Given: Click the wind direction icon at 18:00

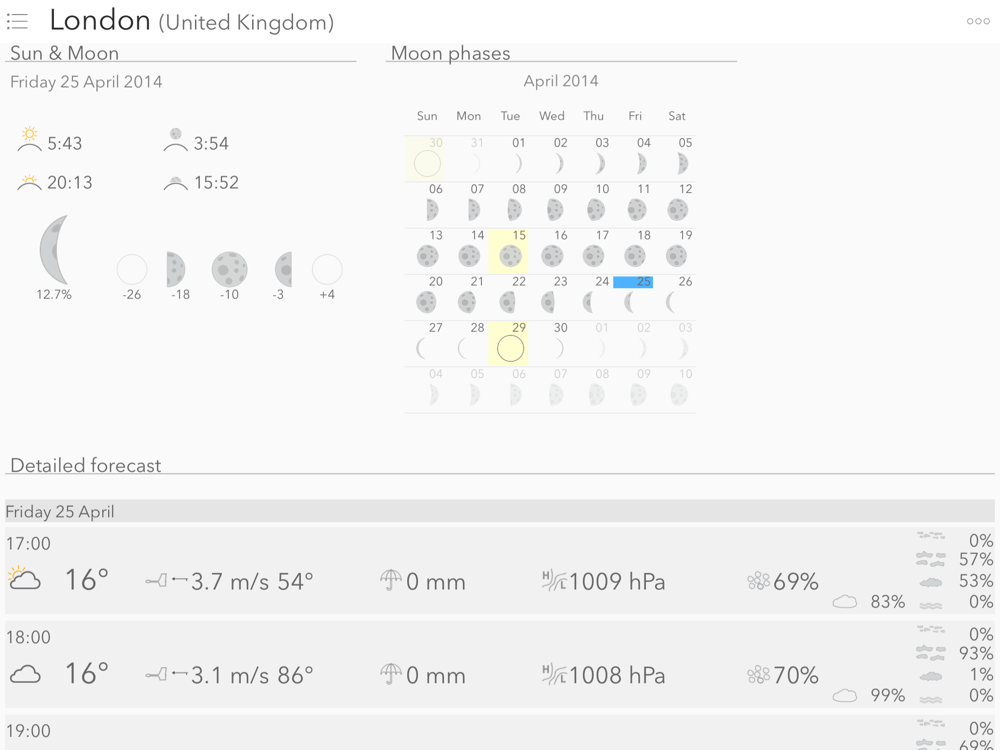Looking at the screenshot, I should click(166, 674).
